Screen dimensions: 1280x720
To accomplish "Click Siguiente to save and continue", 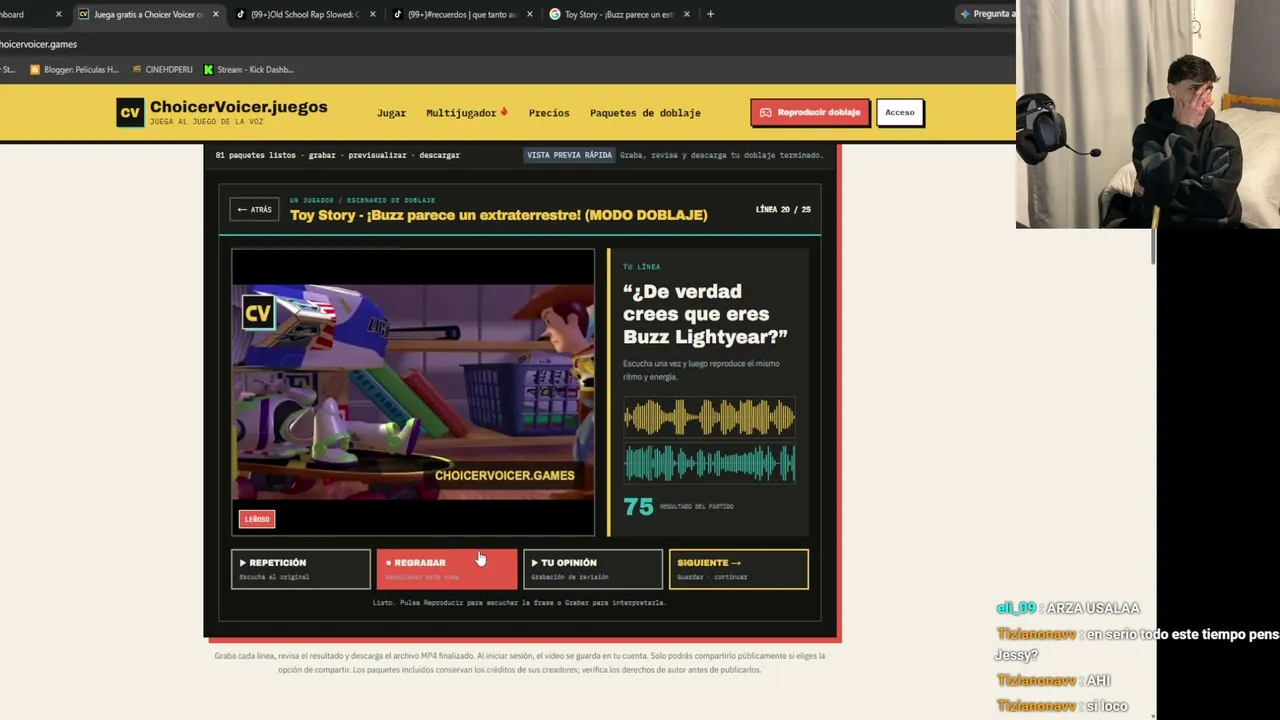I will coord(739,569).
